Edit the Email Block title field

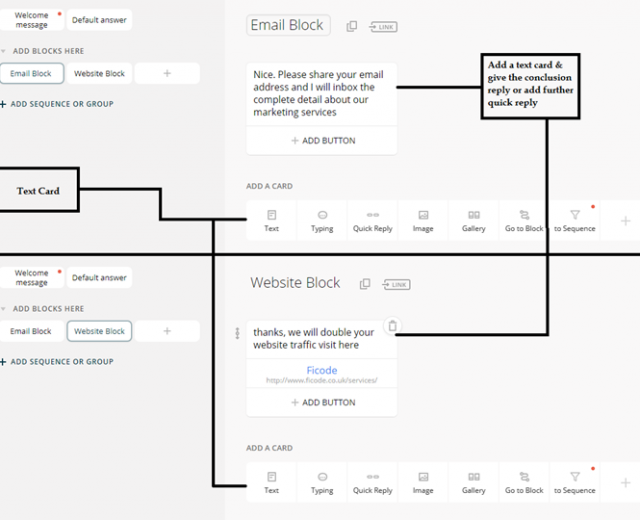pos(288,25)
